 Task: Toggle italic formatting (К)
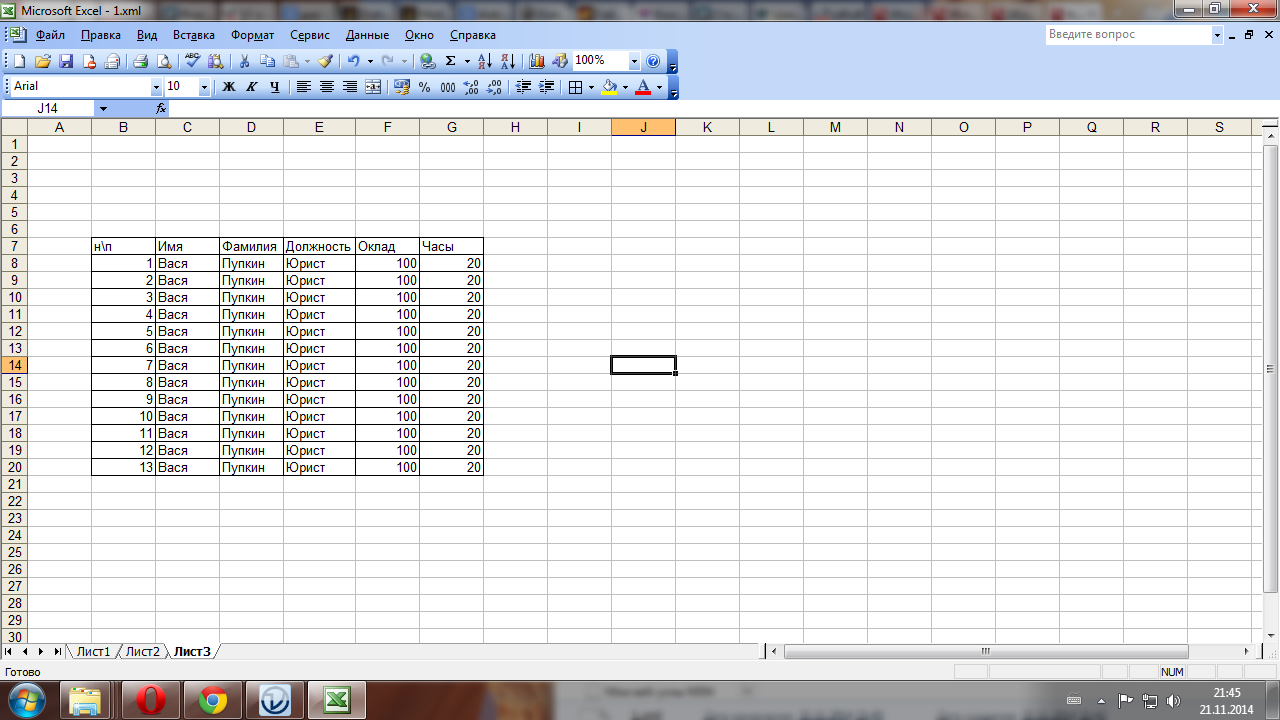tap(251, 87)
